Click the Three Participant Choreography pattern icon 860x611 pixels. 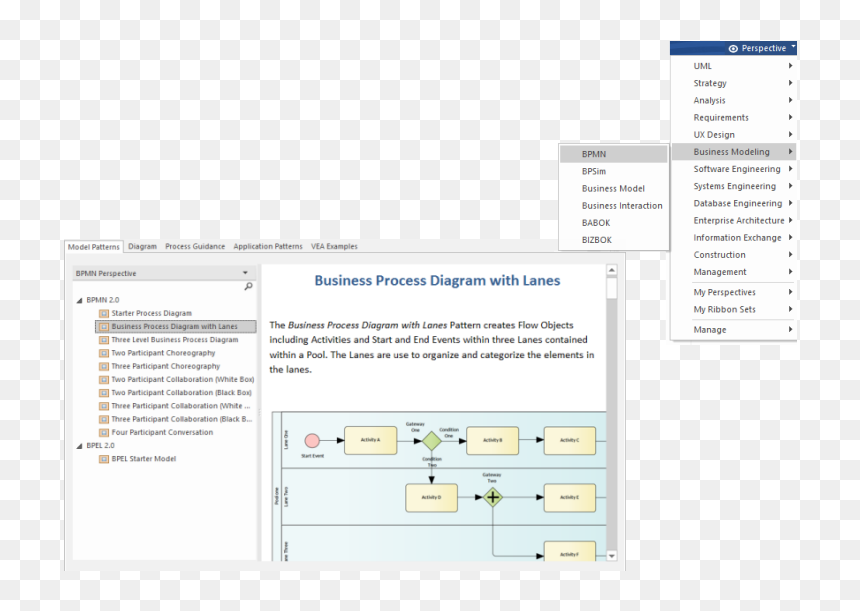[104, 366]
